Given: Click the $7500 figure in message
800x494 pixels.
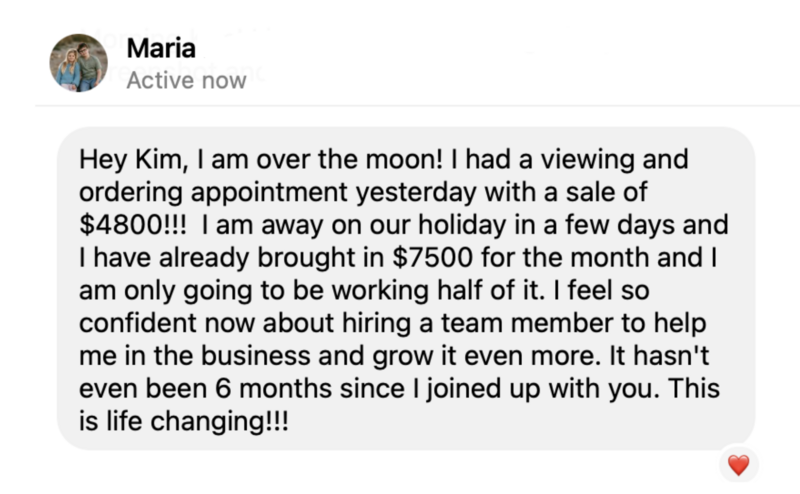Looking at the screenshot, I should [x=433, y=257].
